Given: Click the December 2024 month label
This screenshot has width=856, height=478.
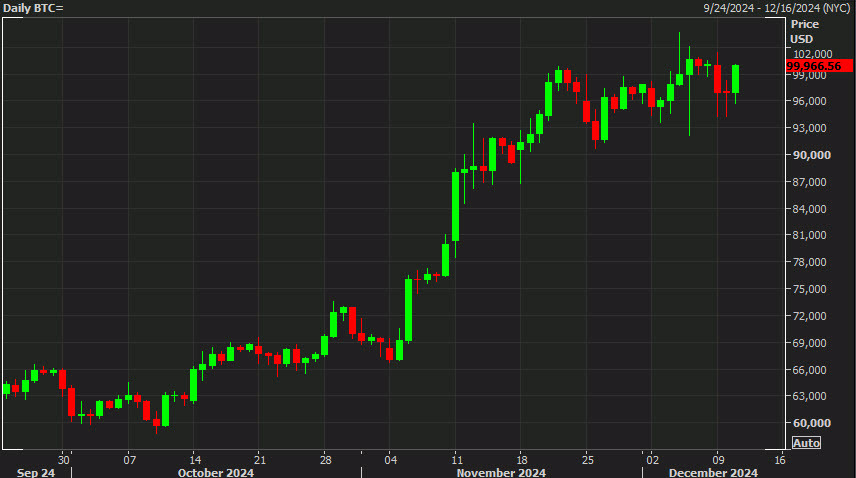Looking at the screenshot, I should pos(713,473).
